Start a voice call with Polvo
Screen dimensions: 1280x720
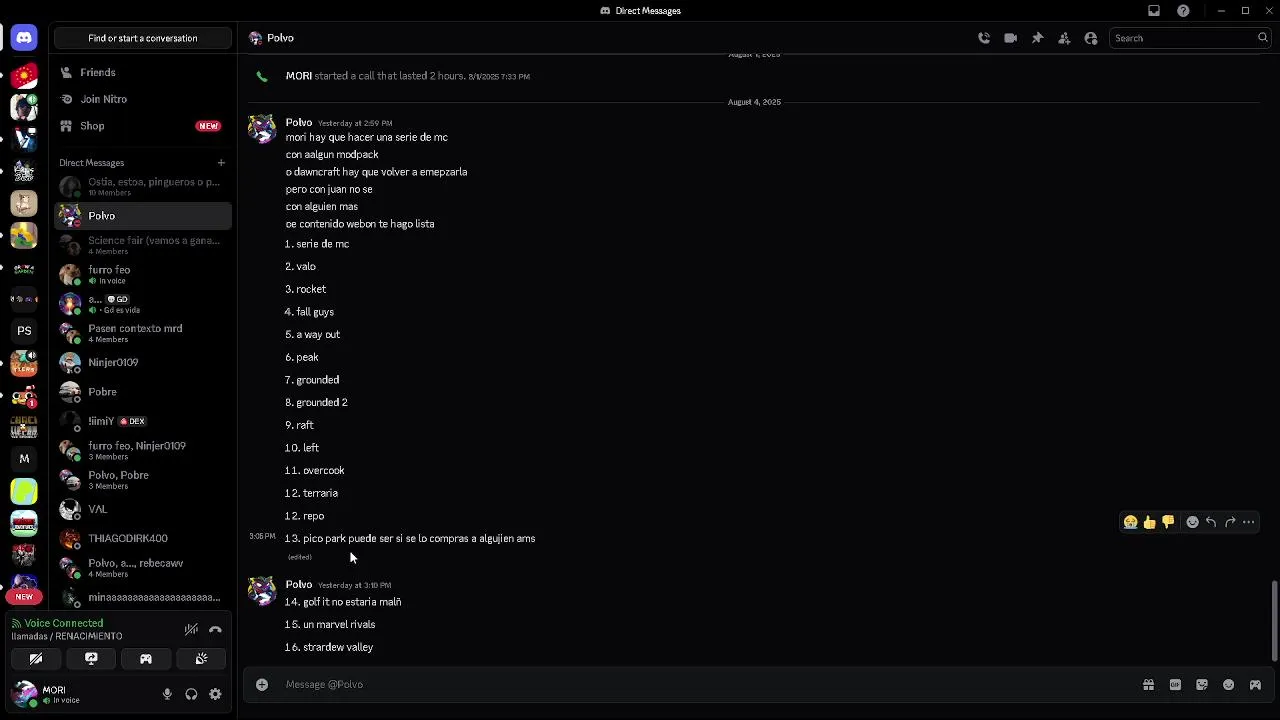pos(984,38)
